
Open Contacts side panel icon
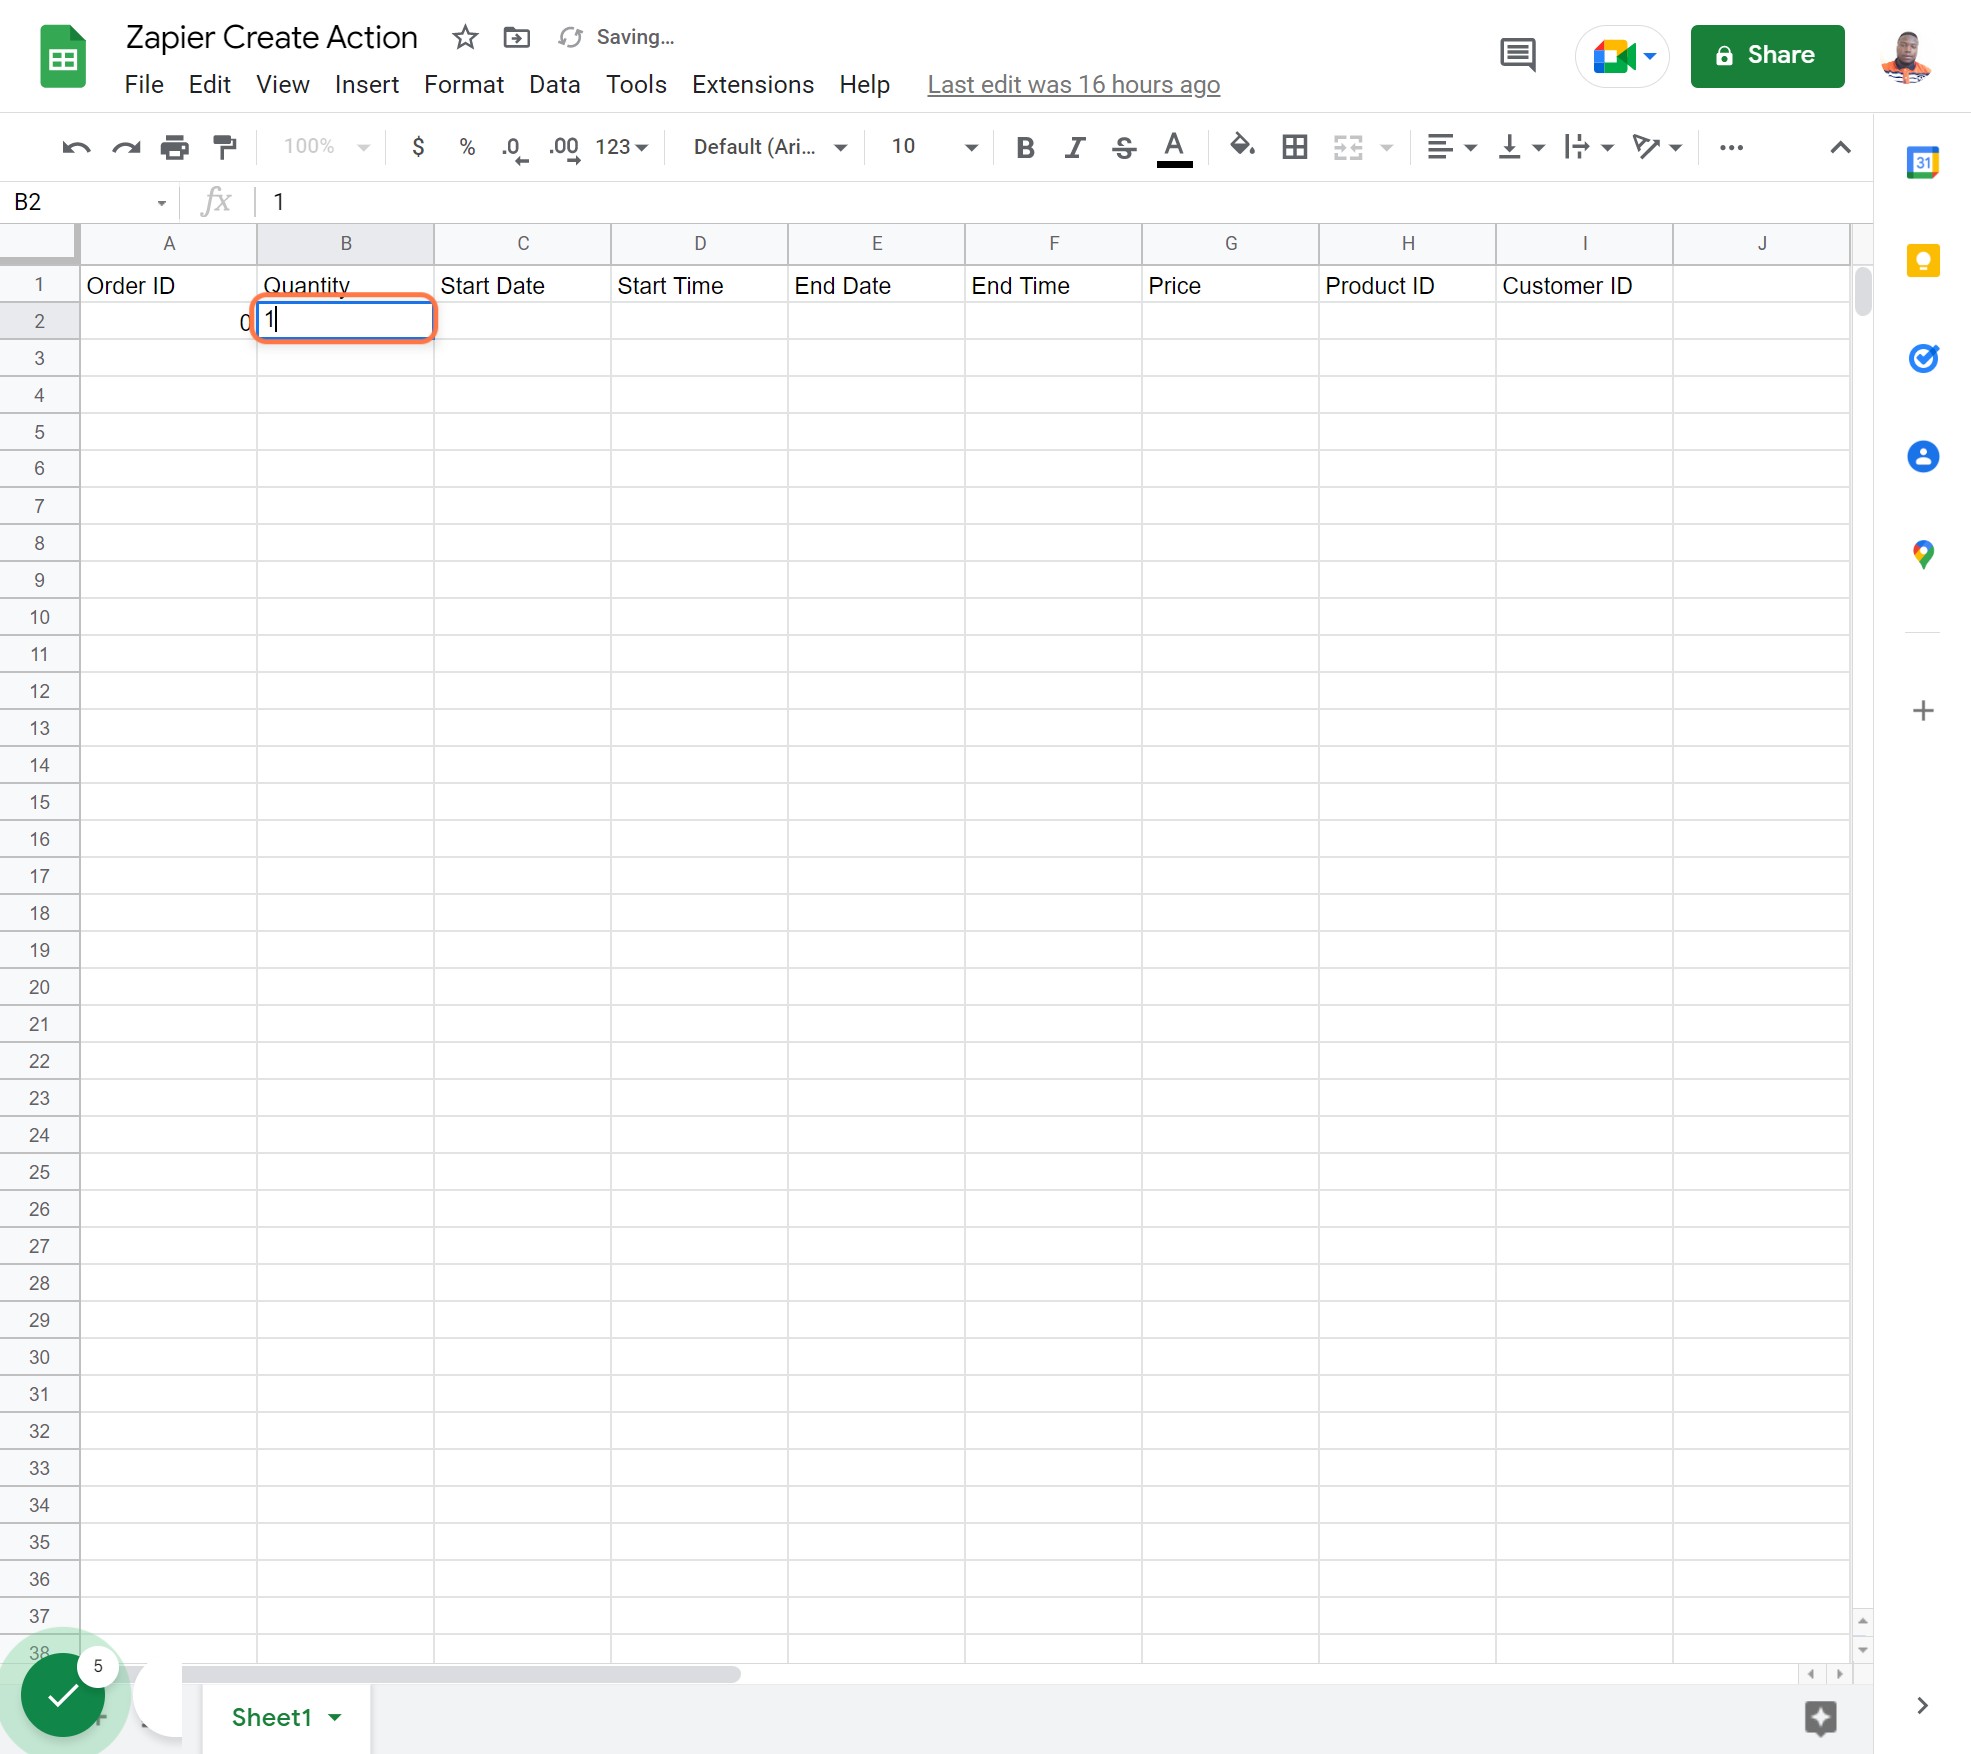coord(1922,456)
